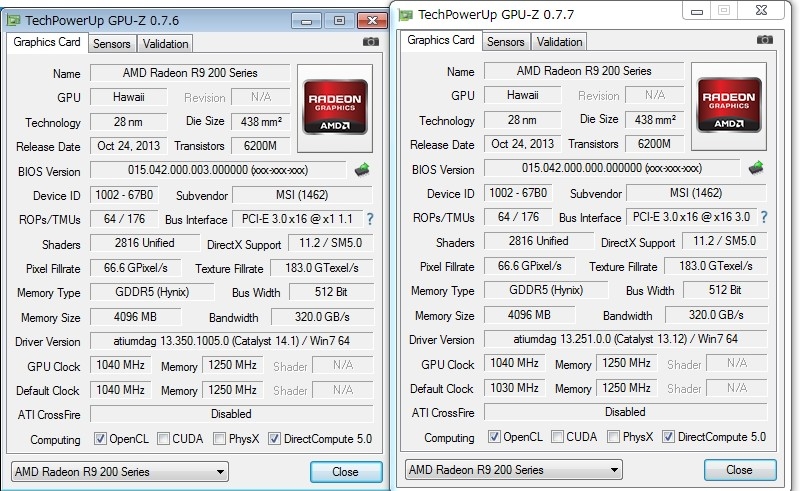The width and height of the screenshot is (800, 491).
Task: Click the BIOS save chip icon in GPU-Z 0.7.7
Action: [x=756, y=167]
